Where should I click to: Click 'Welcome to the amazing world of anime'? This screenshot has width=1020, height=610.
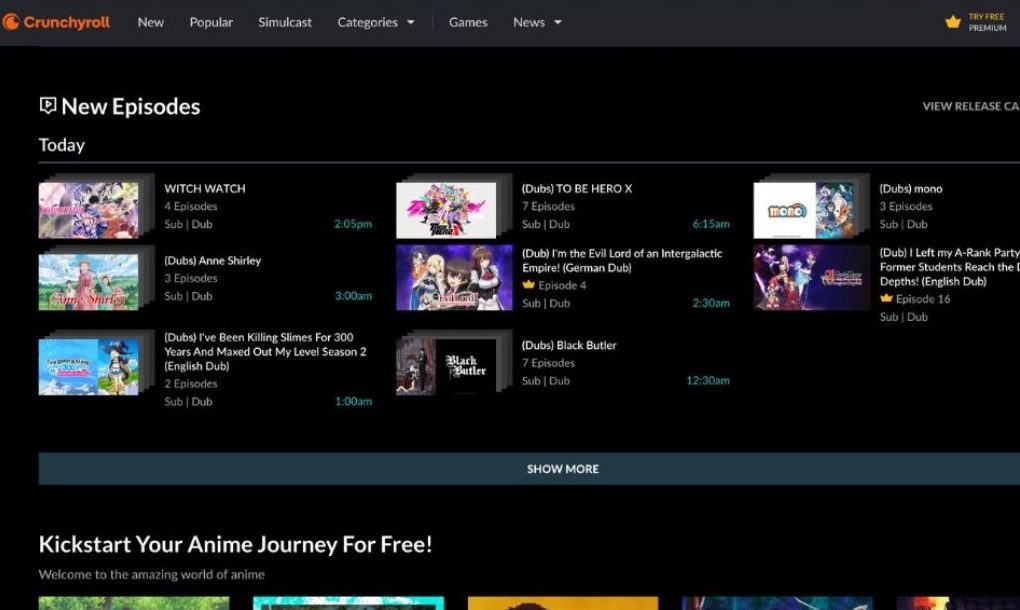[x=152, y=574]
